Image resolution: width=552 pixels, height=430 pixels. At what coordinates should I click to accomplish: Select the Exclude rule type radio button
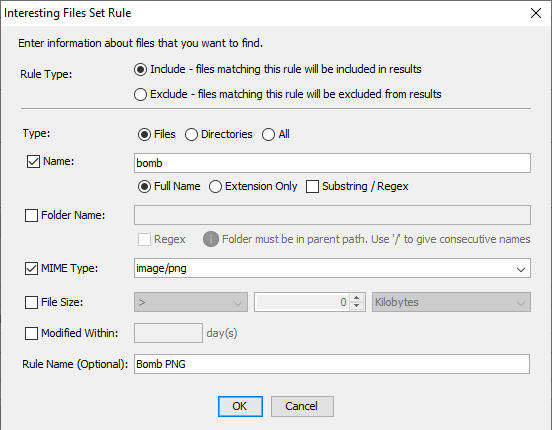coord(140,94)
